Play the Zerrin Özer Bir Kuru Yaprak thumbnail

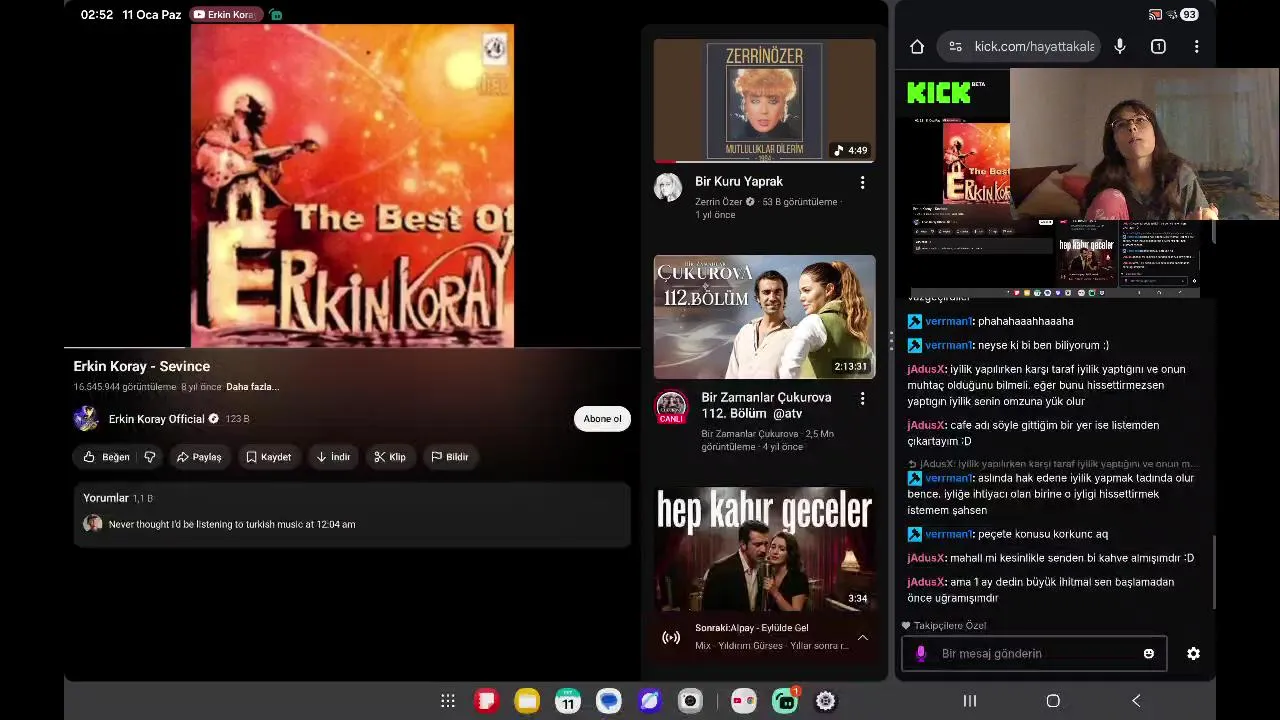click(x=765, y=100)
